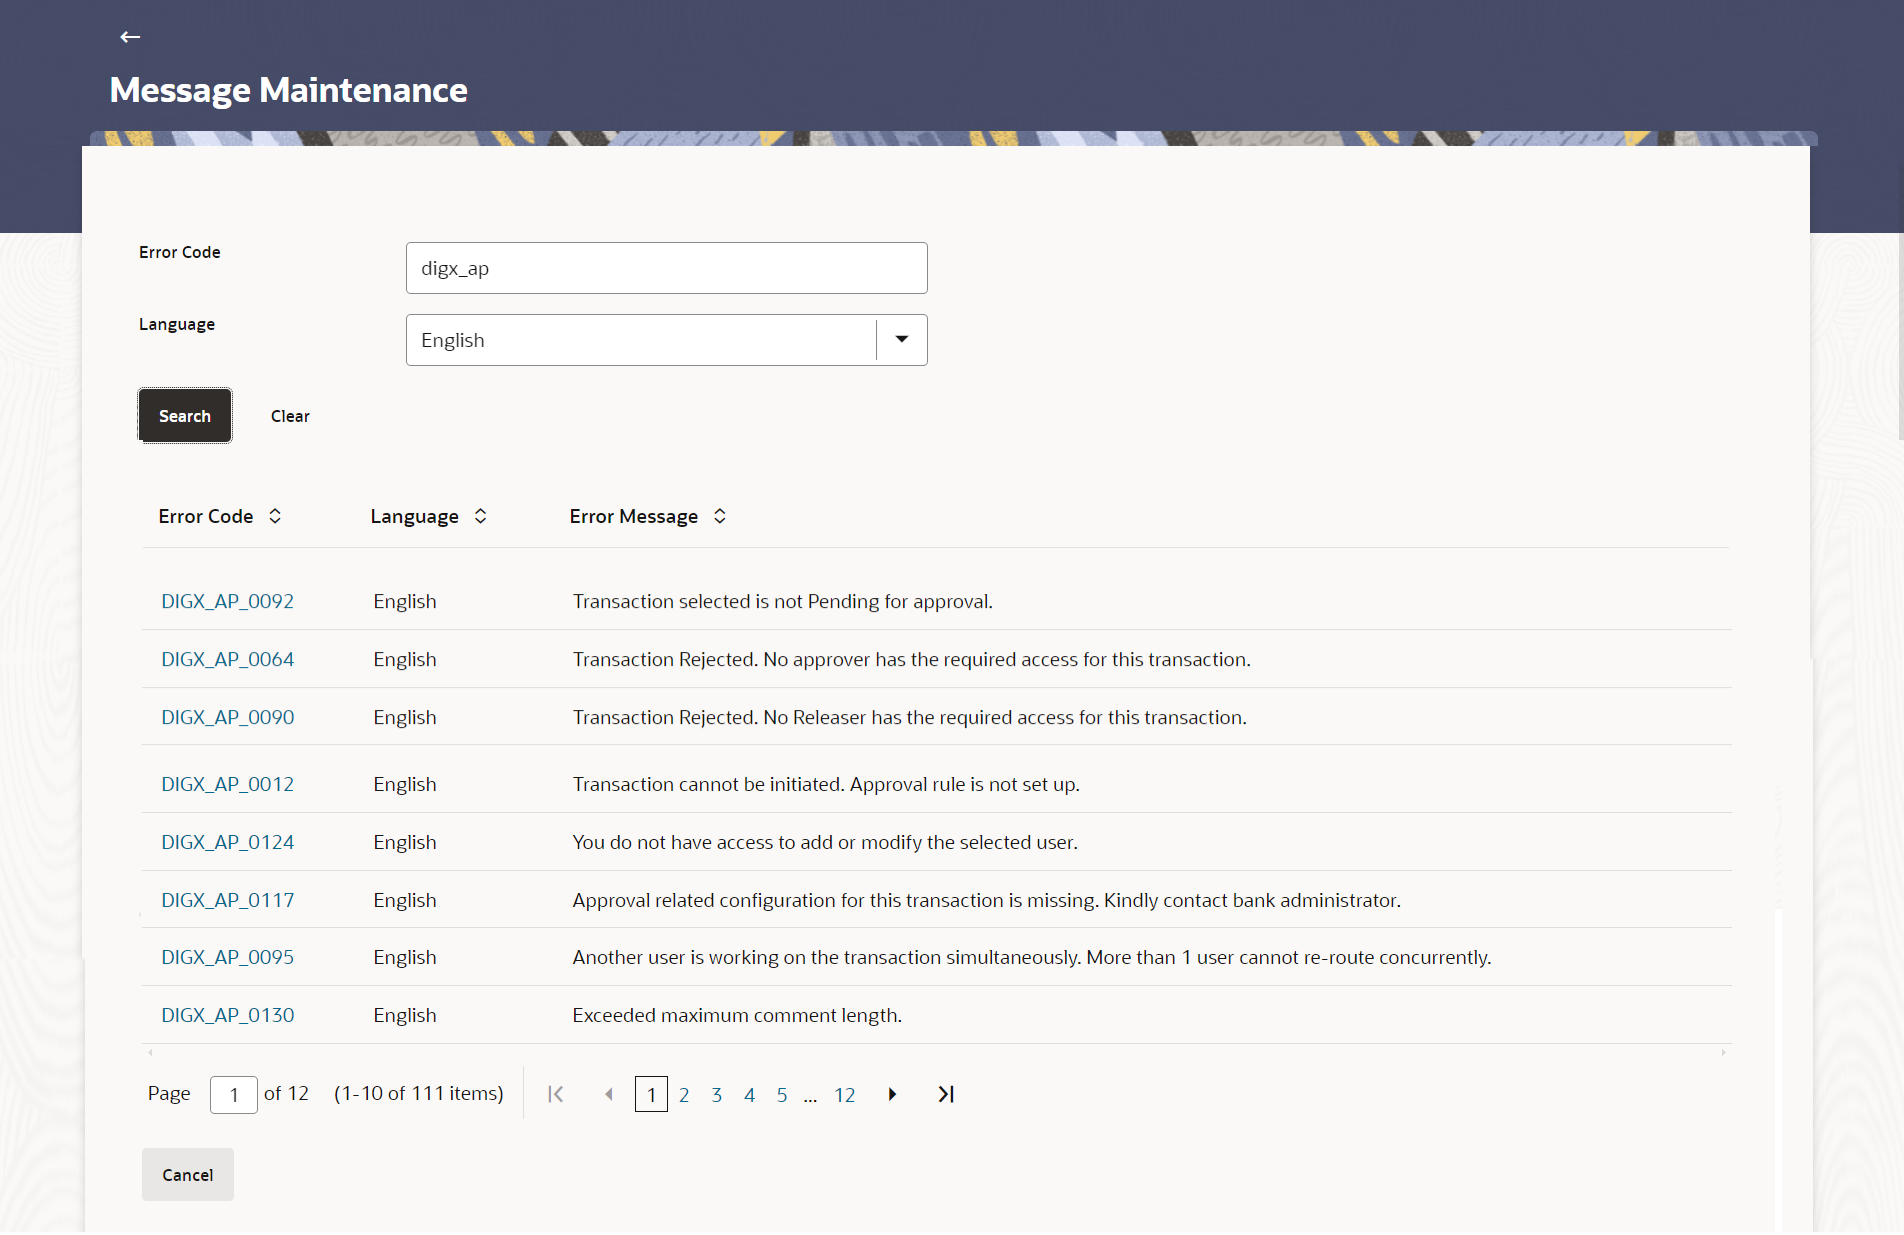Go to page 12 of results

845,1095
